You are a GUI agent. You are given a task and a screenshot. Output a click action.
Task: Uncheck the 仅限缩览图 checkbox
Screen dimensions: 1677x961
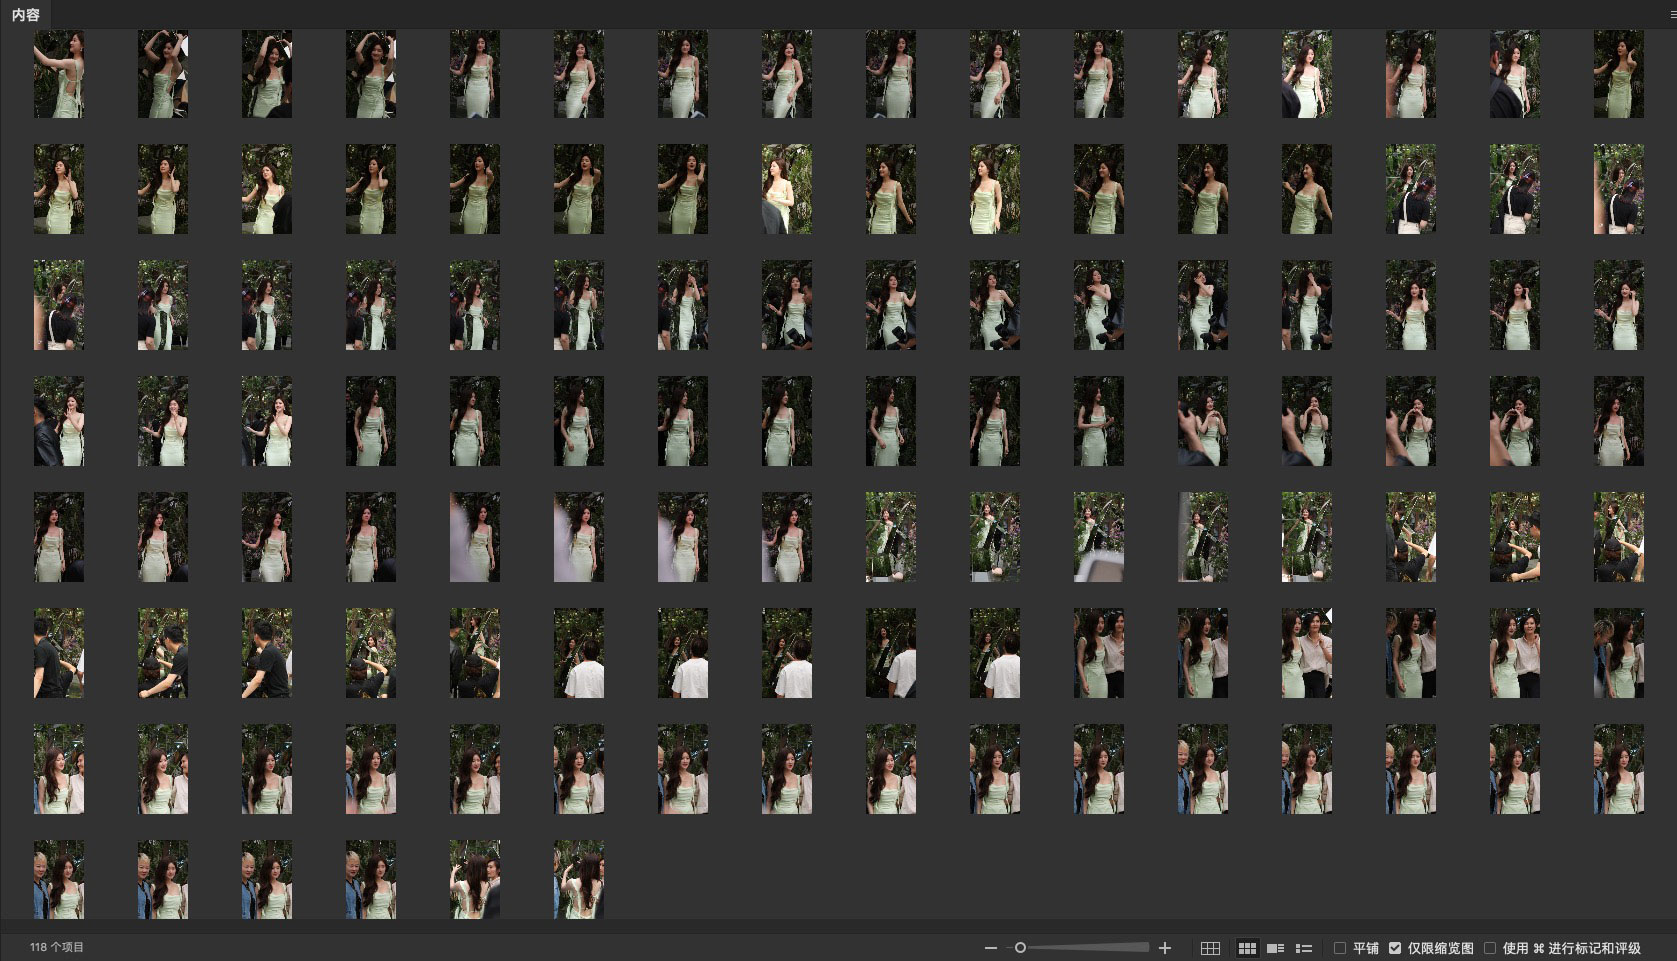click(x=1395, y=948)
